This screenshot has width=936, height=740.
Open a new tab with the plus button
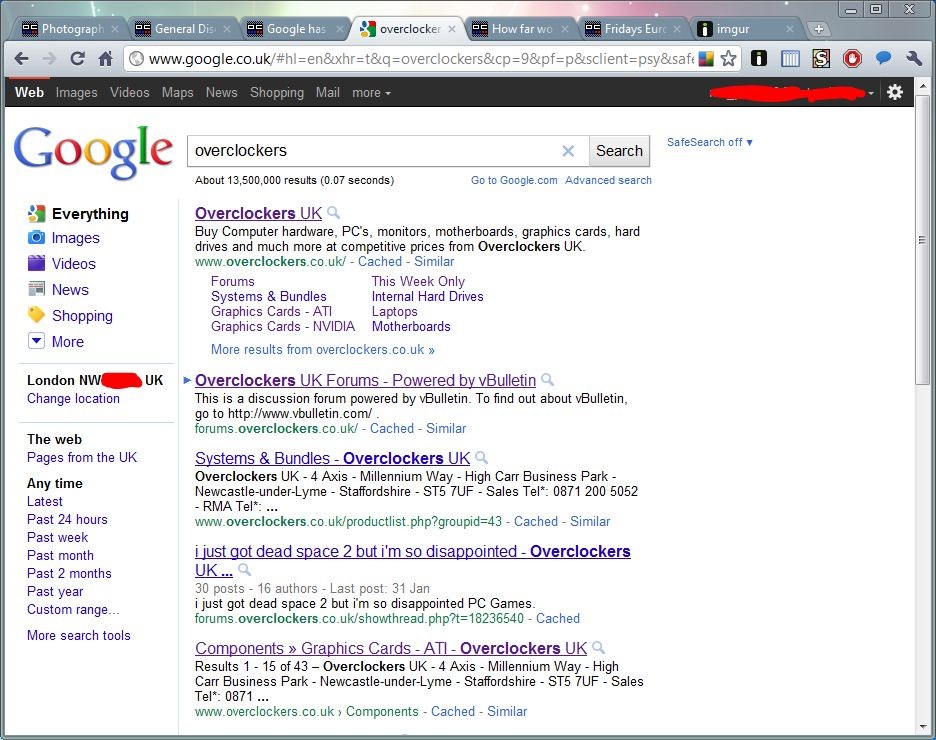click(x=818, y=29)
